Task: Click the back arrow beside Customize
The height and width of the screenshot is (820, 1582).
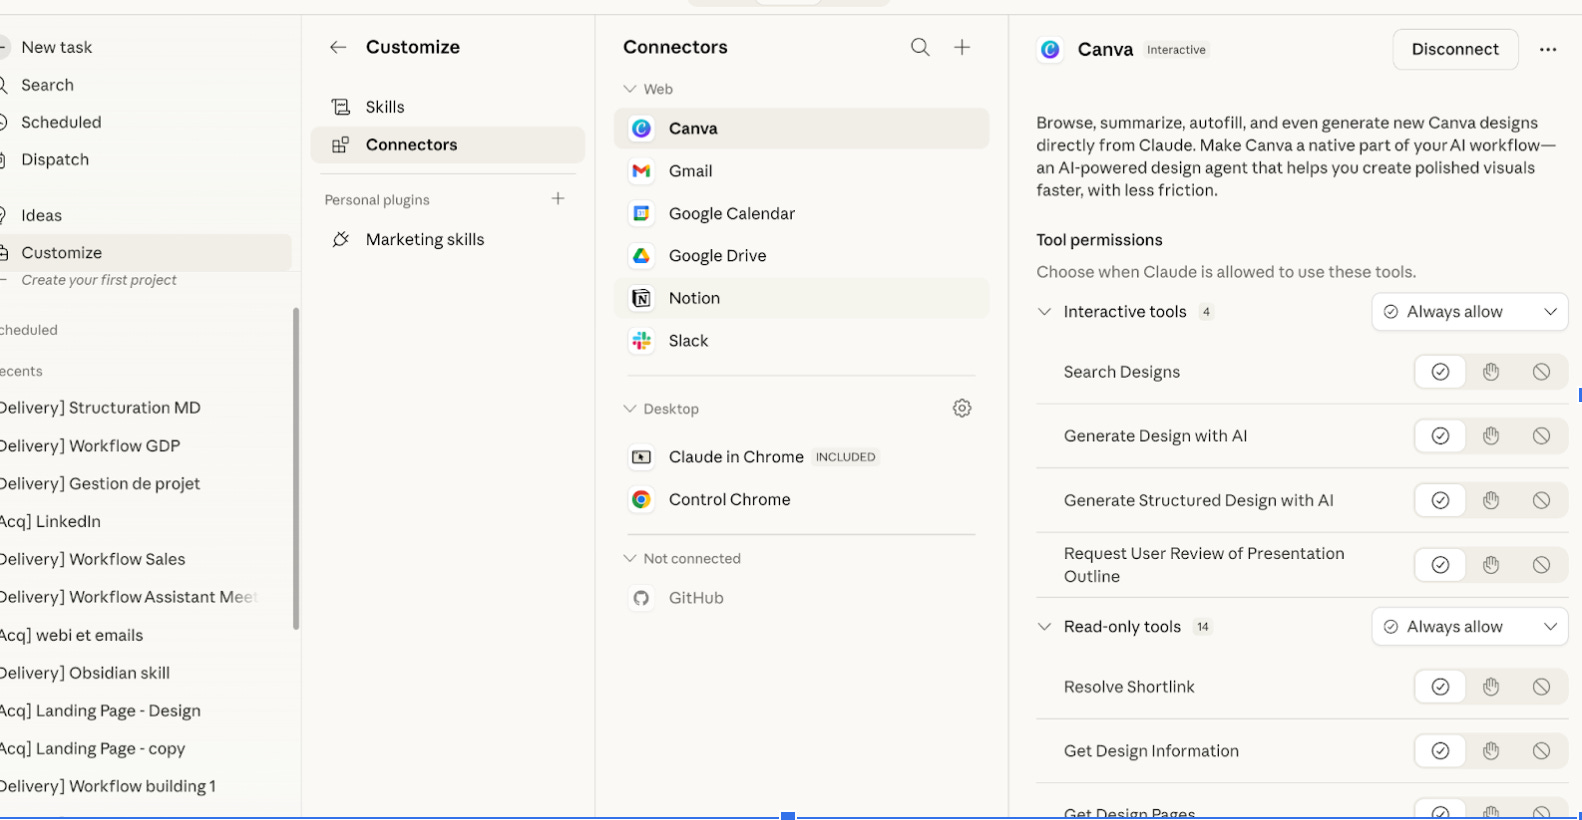Action: 338,47
